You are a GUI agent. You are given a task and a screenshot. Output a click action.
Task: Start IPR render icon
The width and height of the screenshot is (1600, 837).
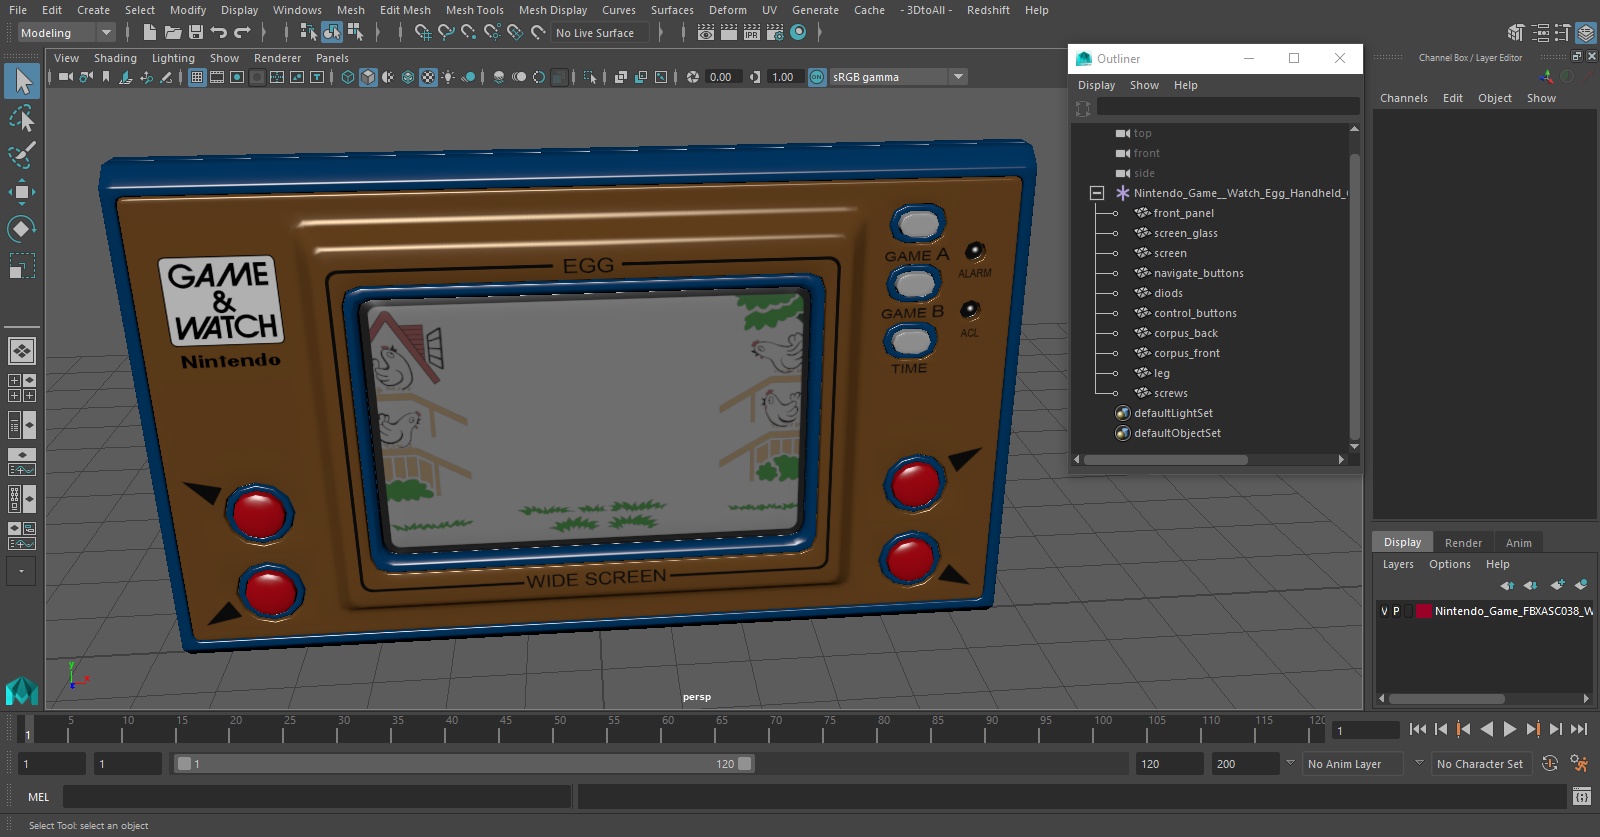click(752, 32)
